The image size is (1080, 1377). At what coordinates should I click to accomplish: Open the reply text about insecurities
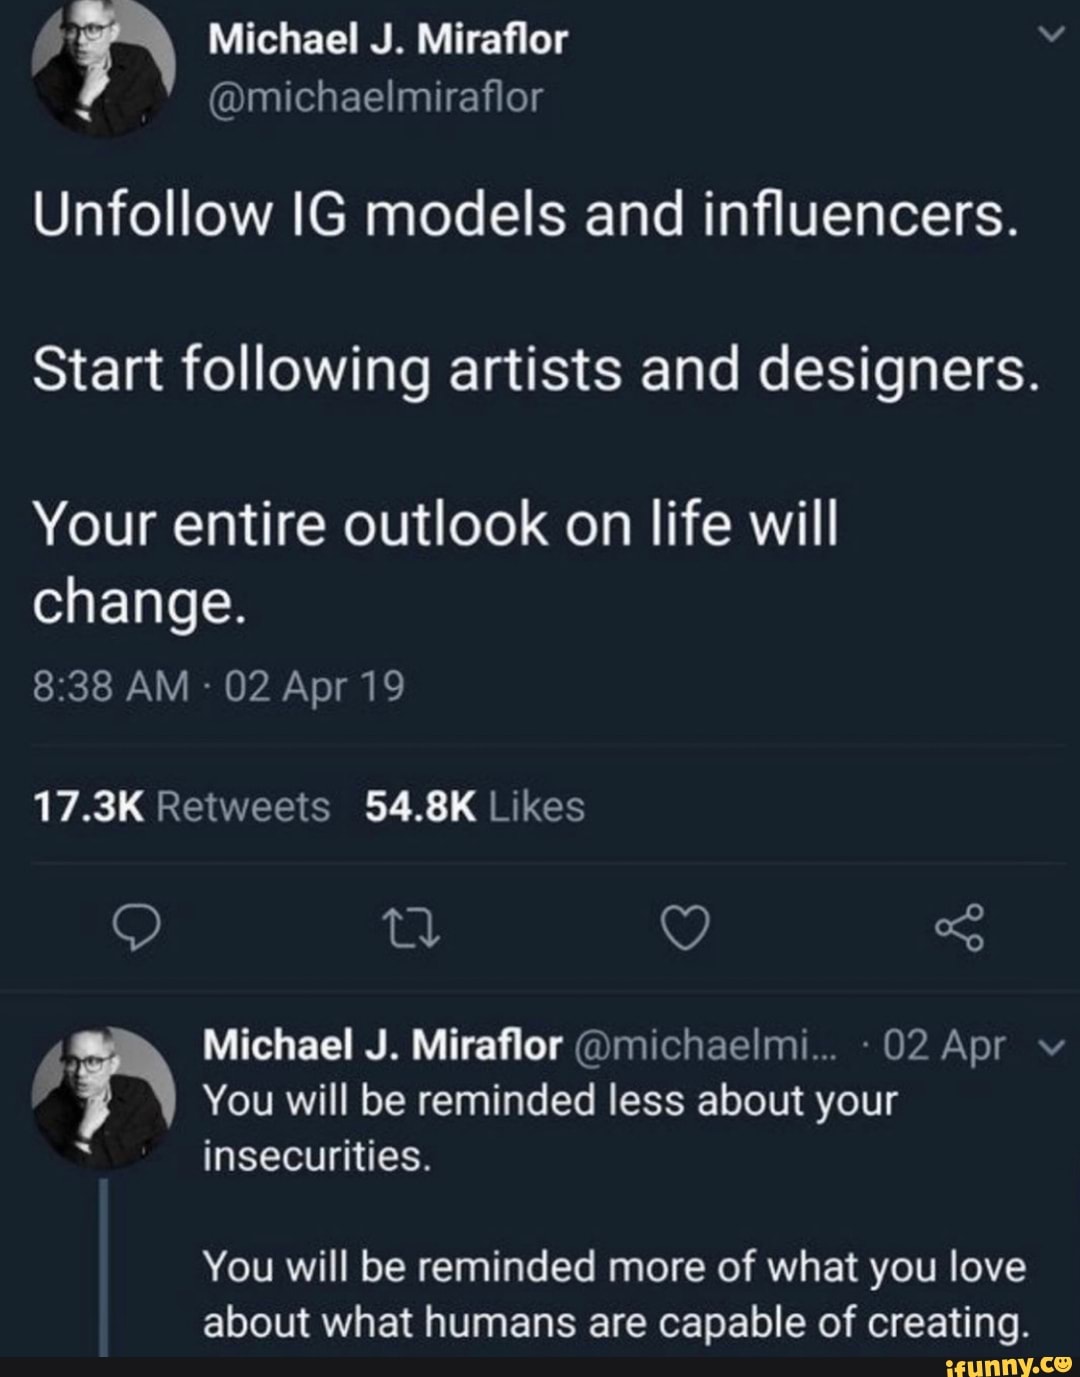pos(550,1128)
